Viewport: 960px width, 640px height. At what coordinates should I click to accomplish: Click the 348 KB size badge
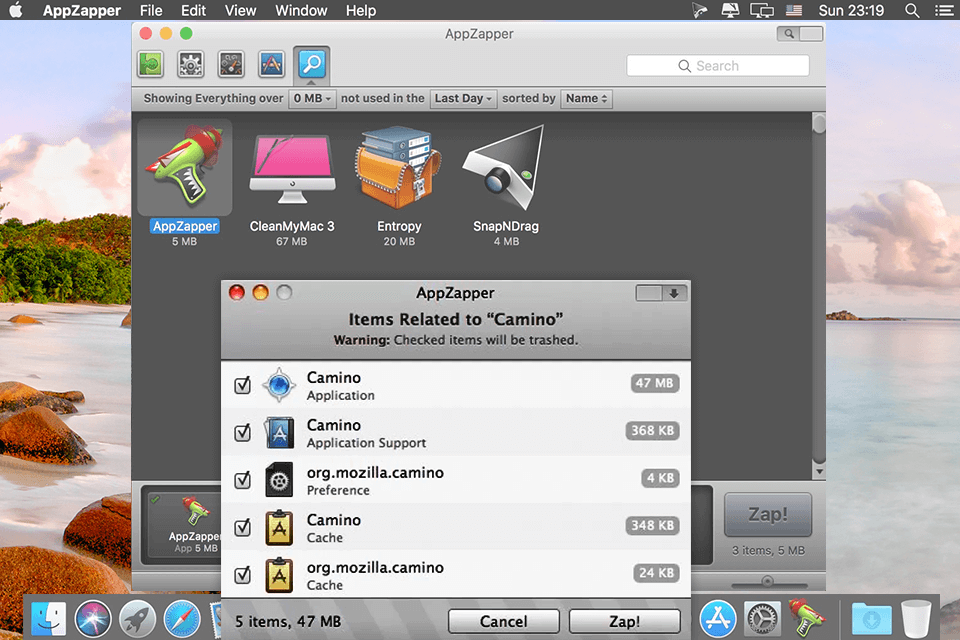click(x=653, y=525)
